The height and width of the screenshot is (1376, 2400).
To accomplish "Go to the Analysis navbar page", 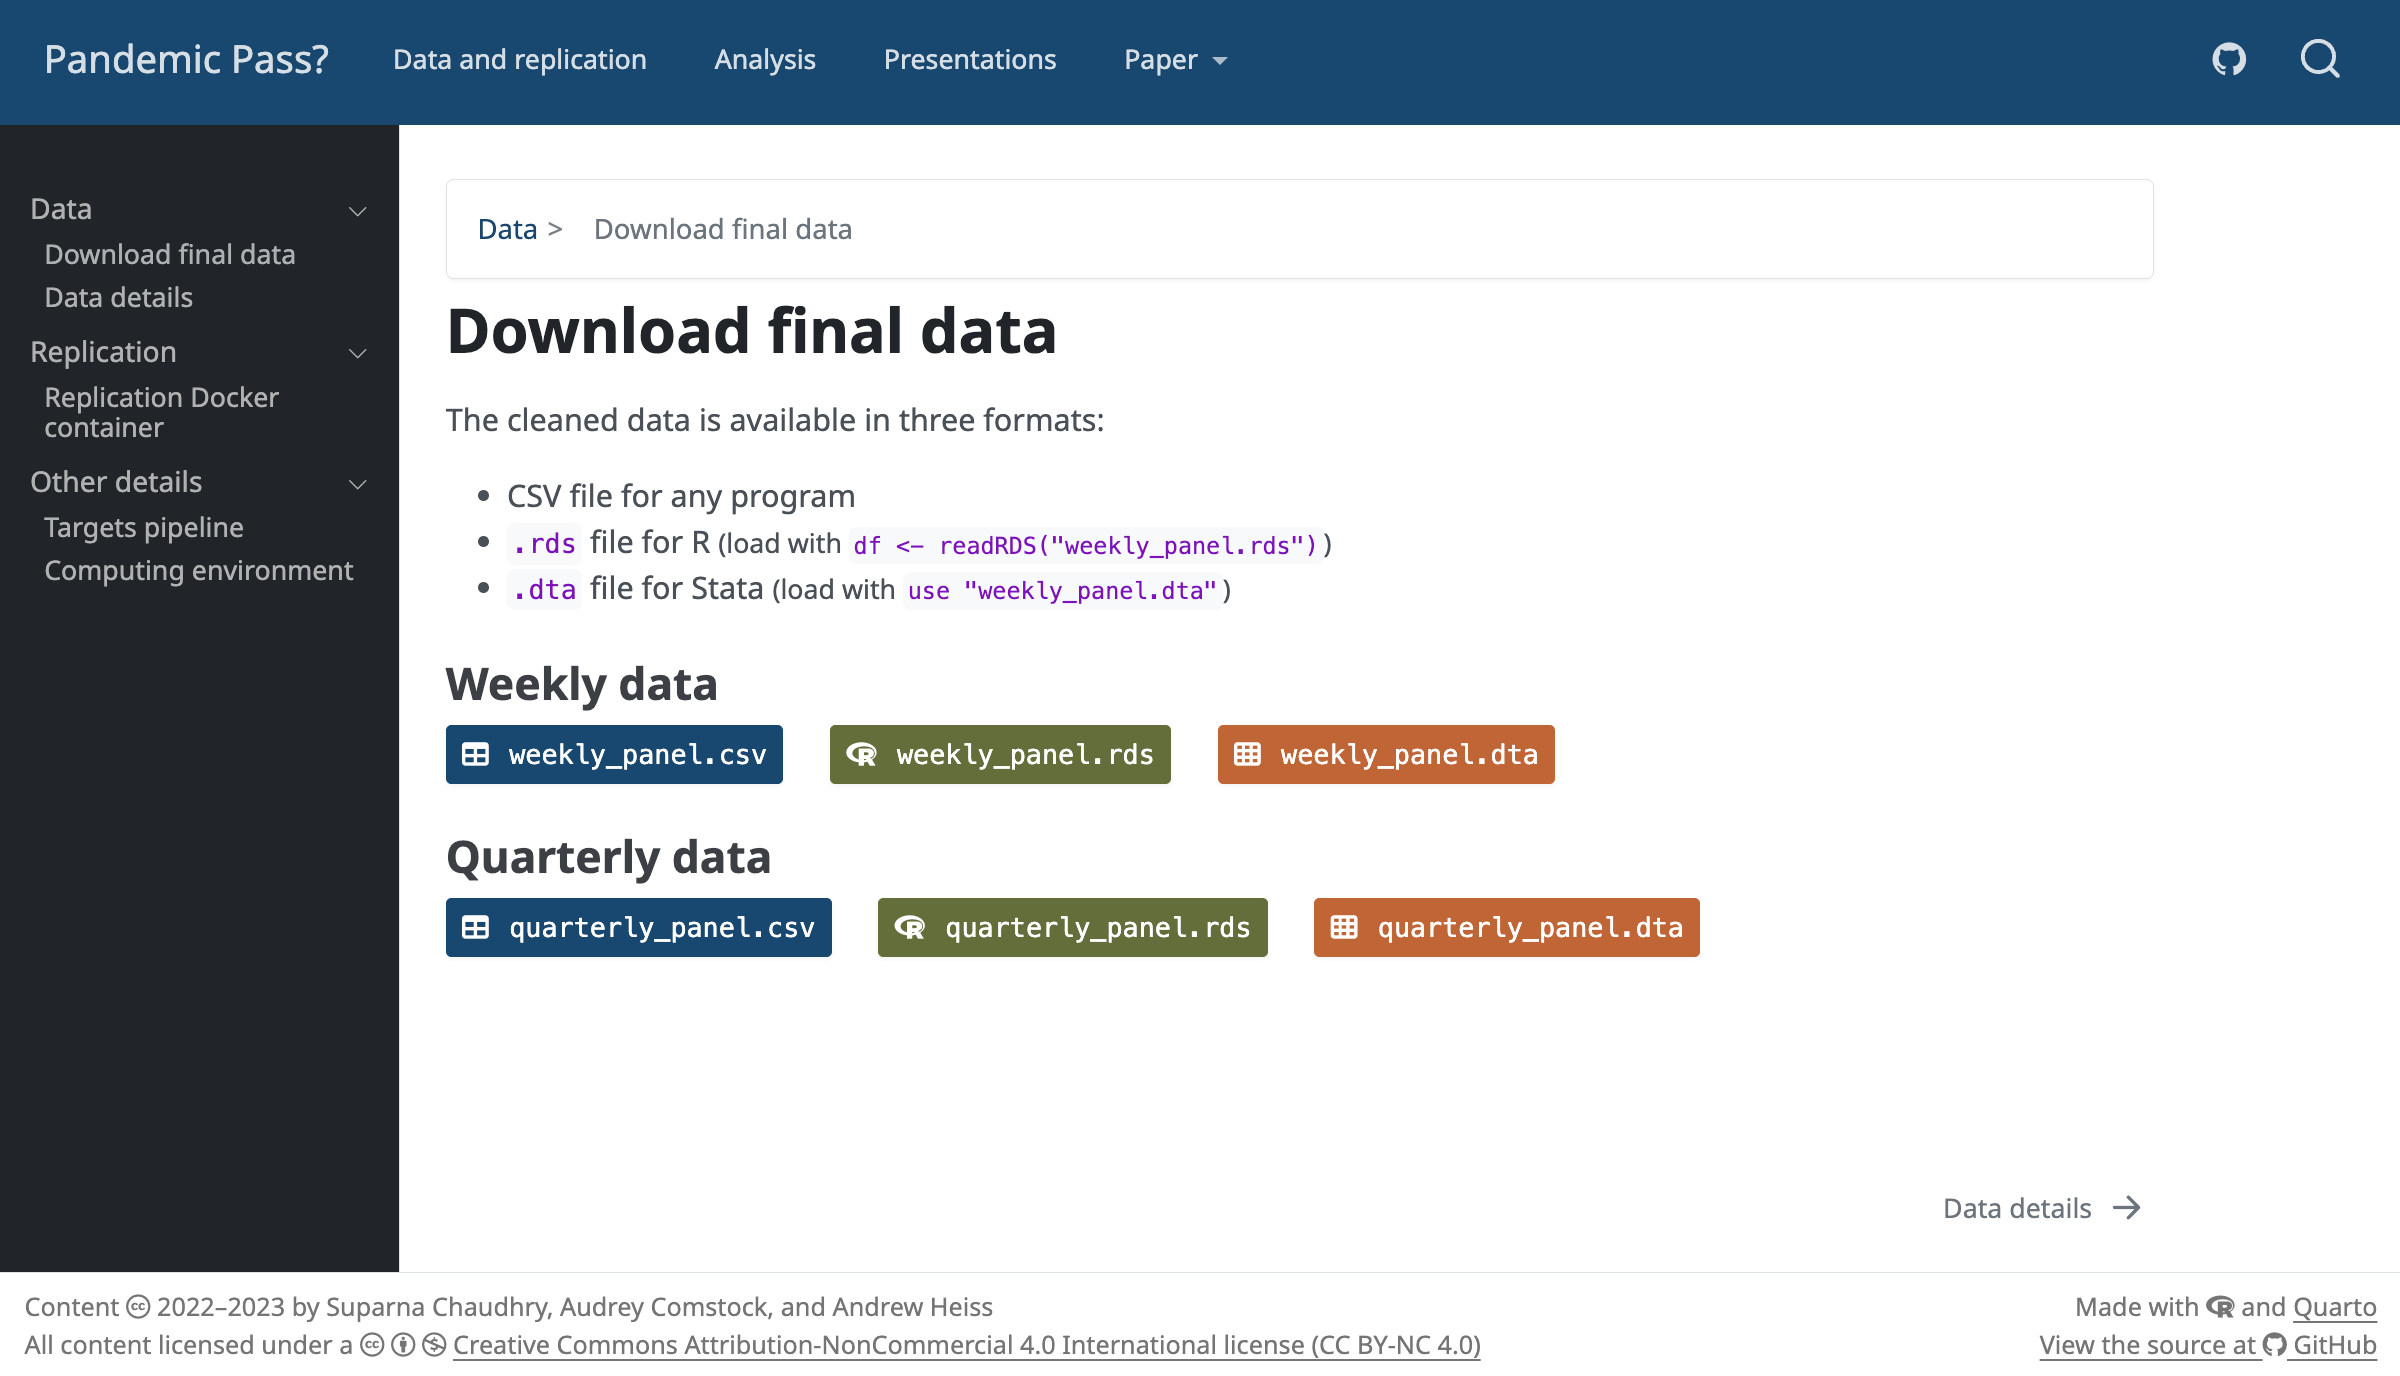I will click(x=765, y=60).
